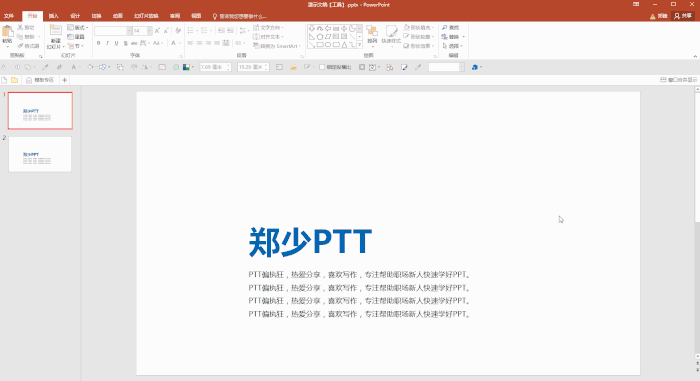Open Align Text (对齐文本) dropdown

click(269, 37)
